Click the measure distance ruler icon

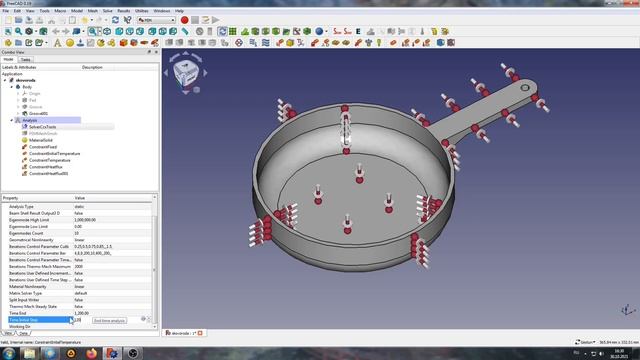point(185,31)
